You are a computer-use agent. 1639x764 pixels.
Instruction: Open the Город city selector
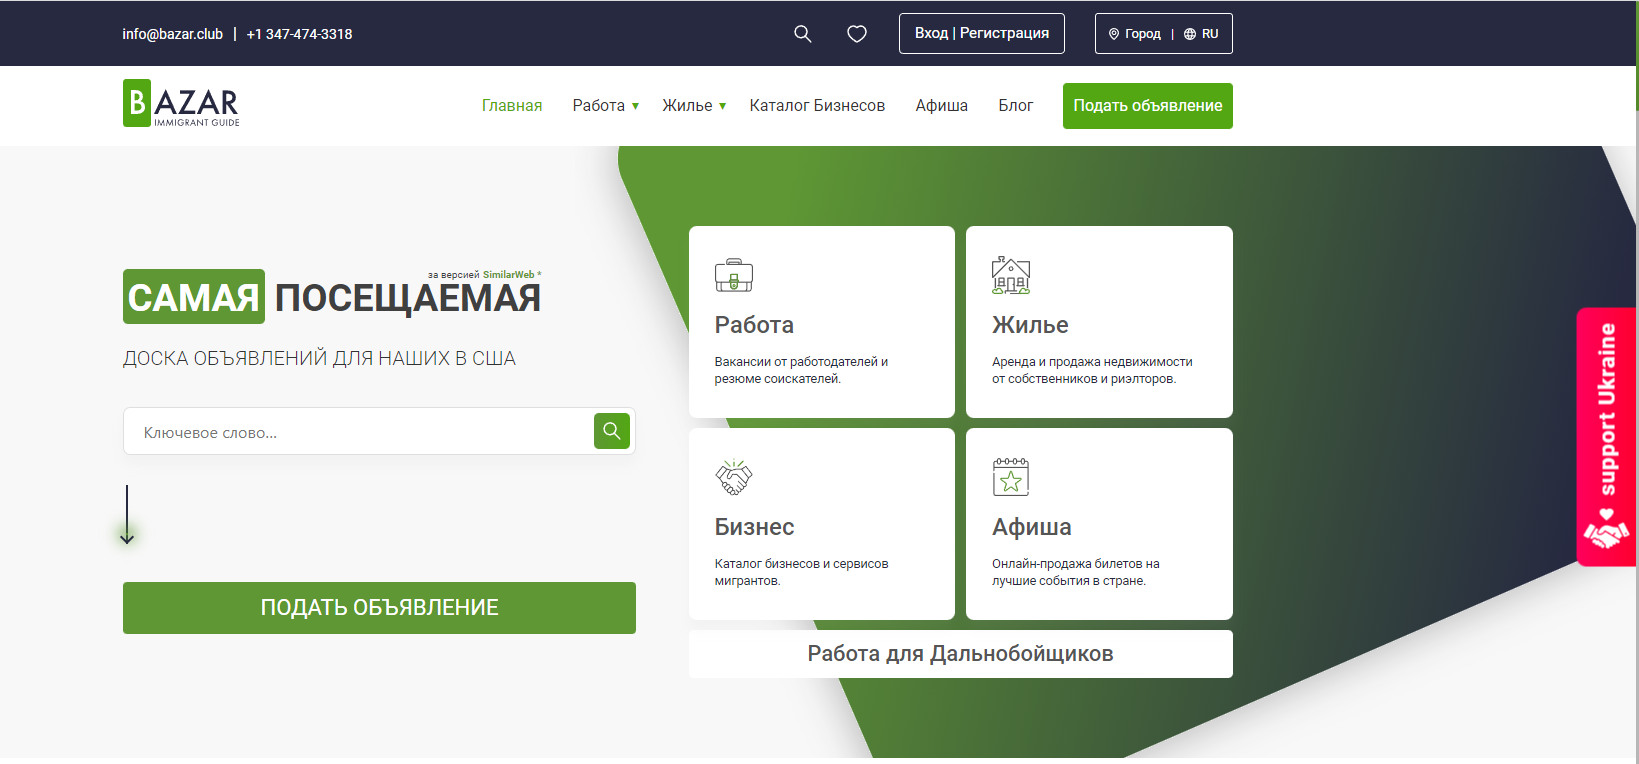pos(1135,34)
